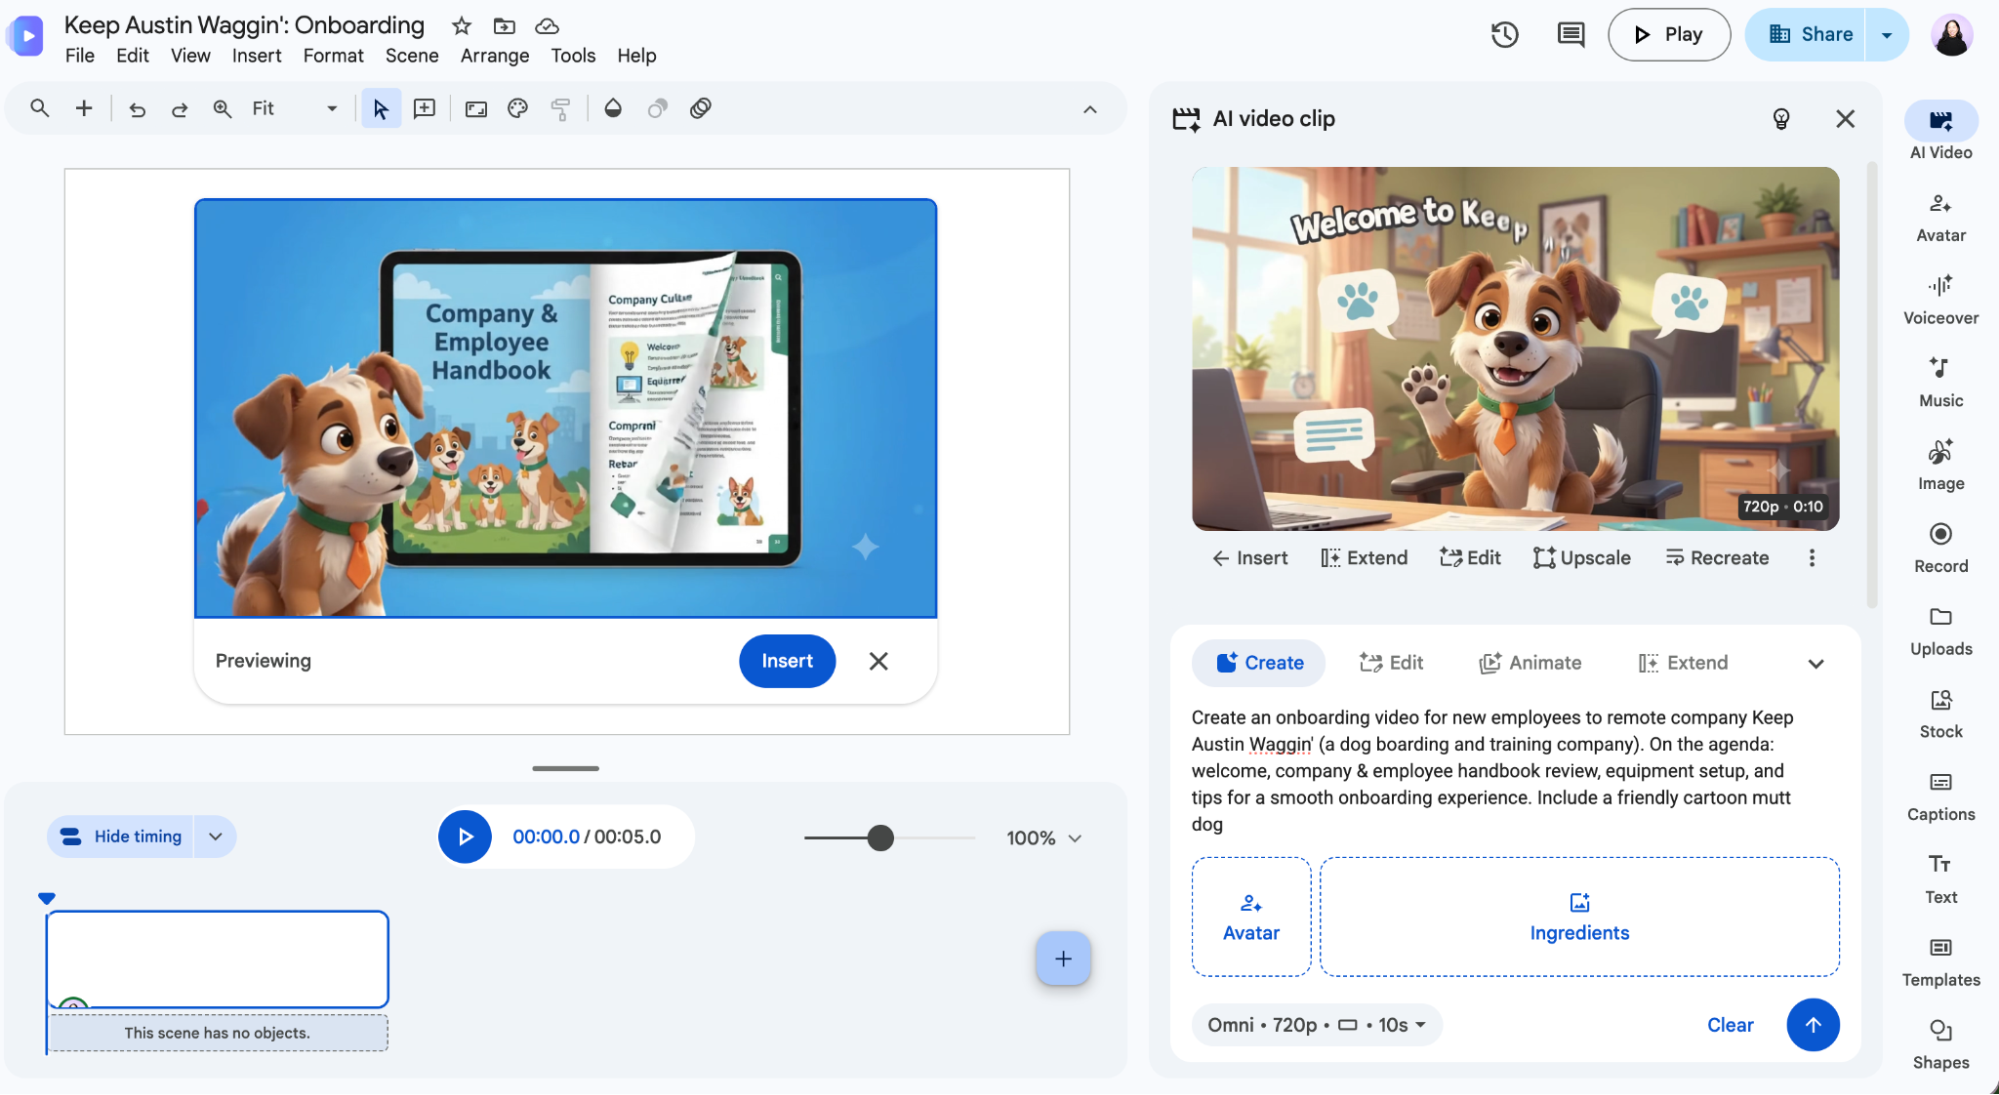This screenshot has width=1999, height=1095.
Task: Expand the Share button dropdown arrow
Action: click(x=1886, y=35)
